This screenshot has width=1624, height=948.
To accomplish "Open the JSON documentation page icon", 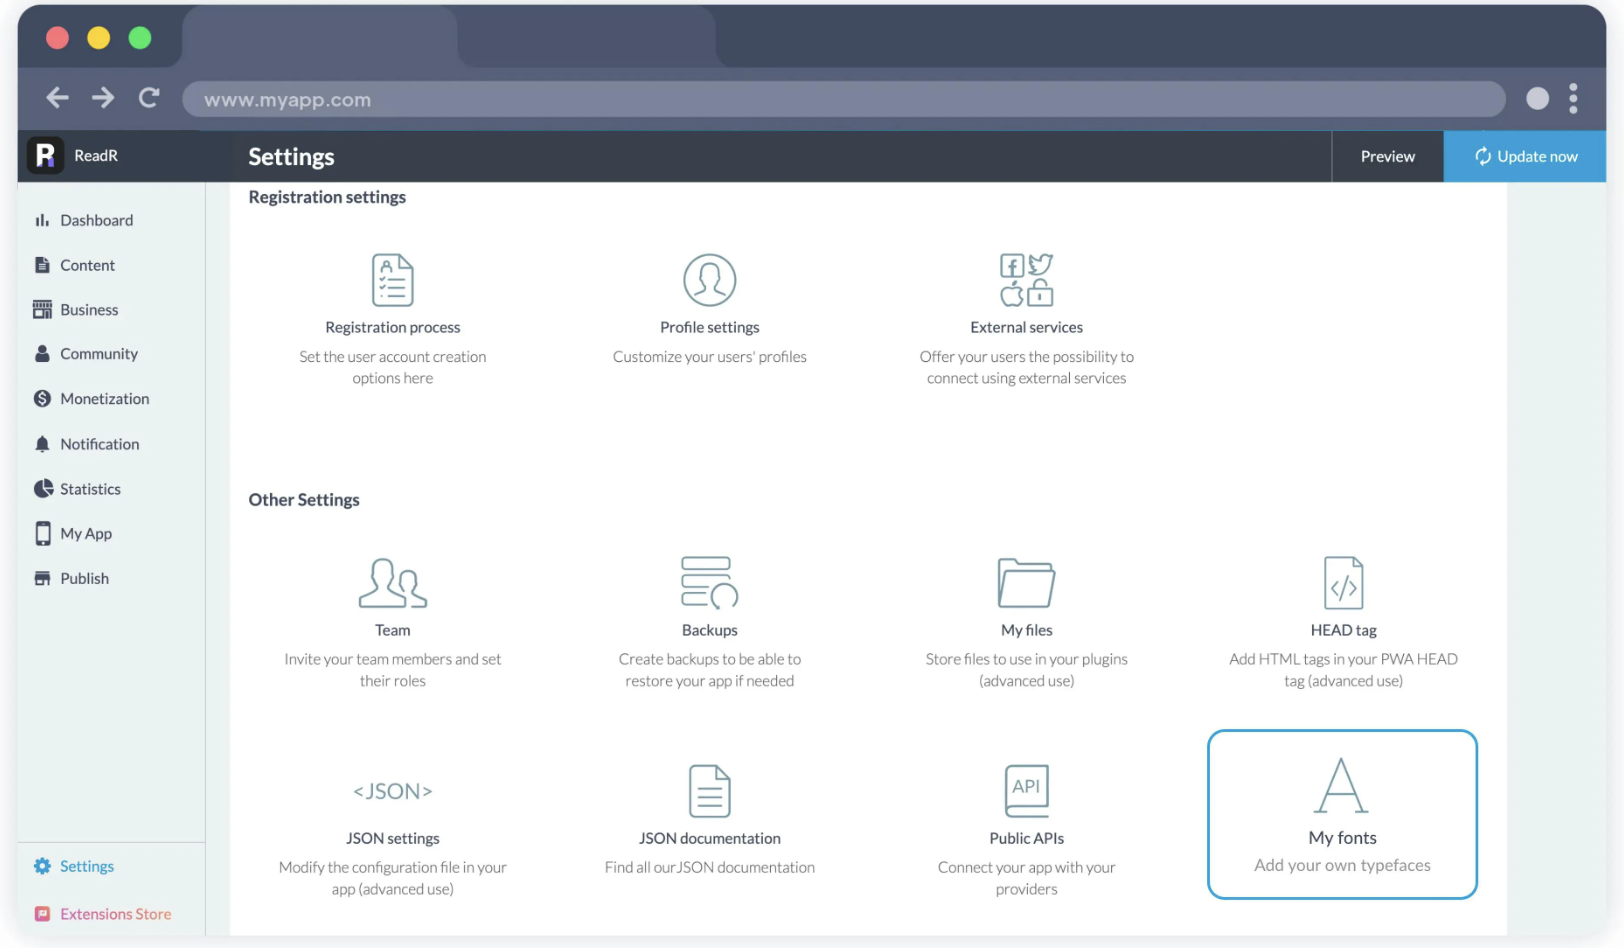I will (709, 791).
